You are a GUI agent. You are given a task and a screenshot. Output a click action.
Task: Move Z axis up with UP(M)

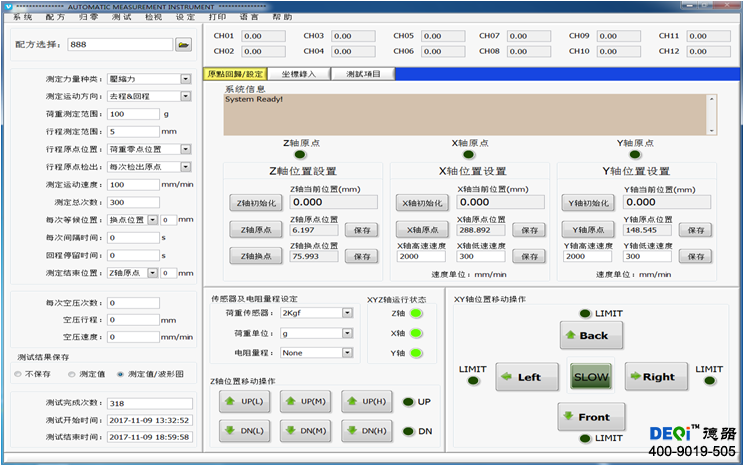click(306, 401)
